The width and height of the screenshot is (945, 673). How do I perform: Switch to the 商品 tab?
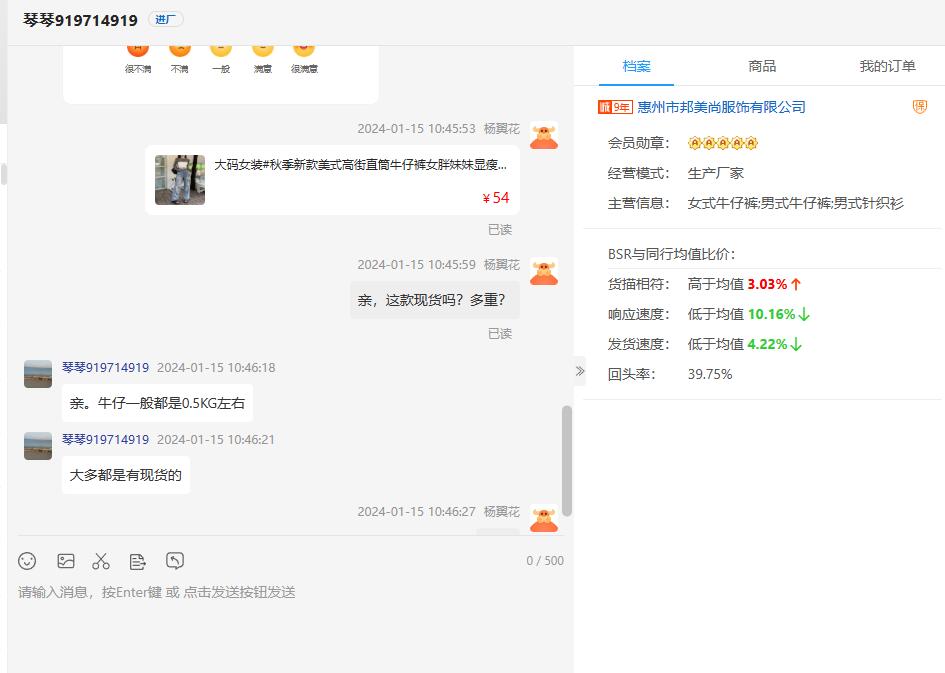tap(762, 66)
